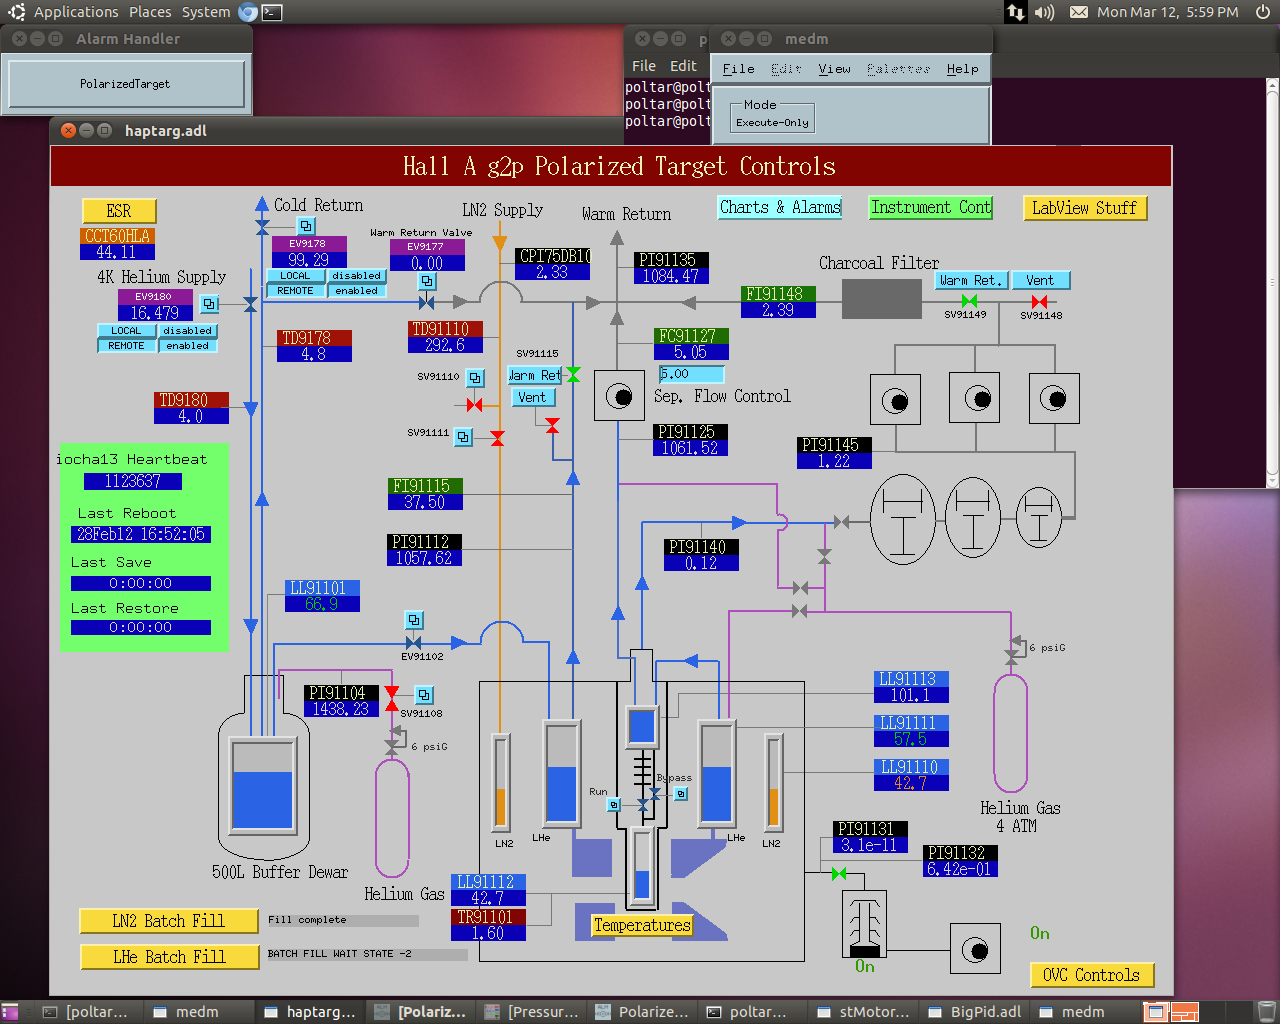Click the BigPid.adl taskbar entry
Image resolution: width=1280 pixels, height=1024 pixels.
point(976,1012)
